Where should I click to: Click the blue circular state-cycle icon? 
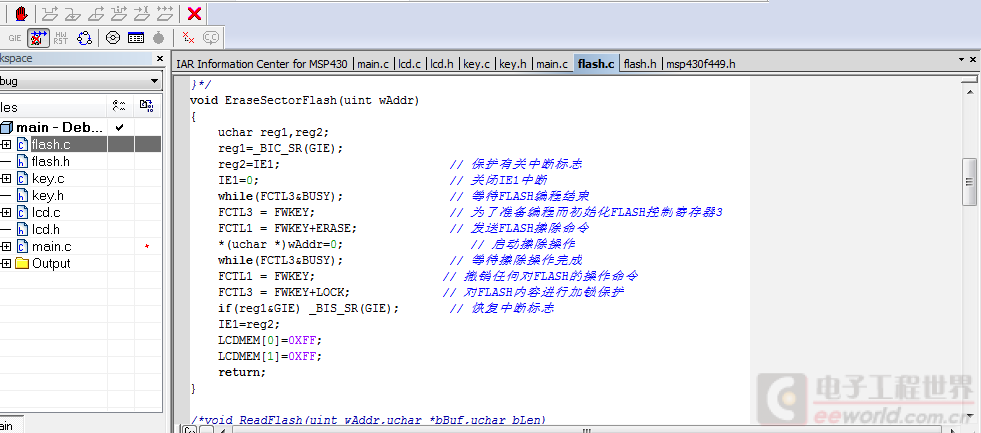(x=84, y=38)
